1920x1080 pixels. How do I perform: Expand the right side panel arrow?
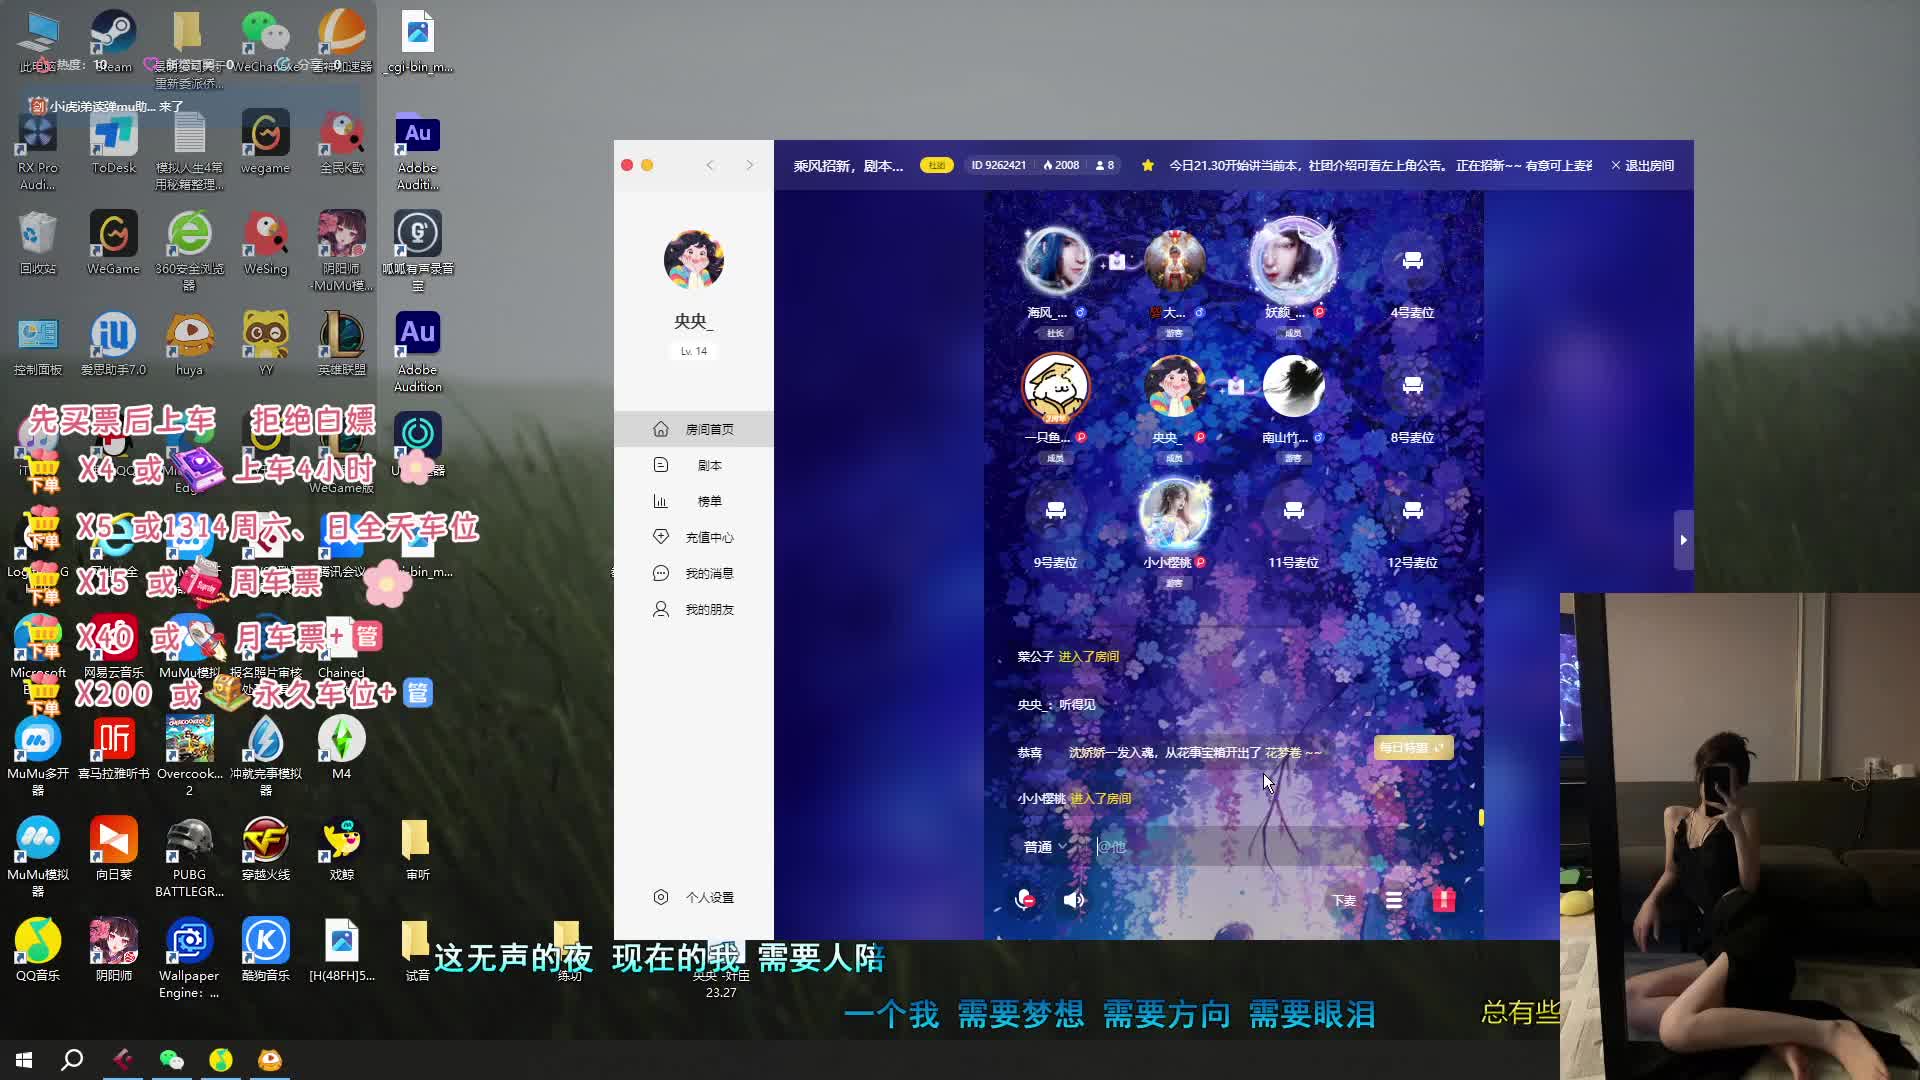click(1683, 540)
